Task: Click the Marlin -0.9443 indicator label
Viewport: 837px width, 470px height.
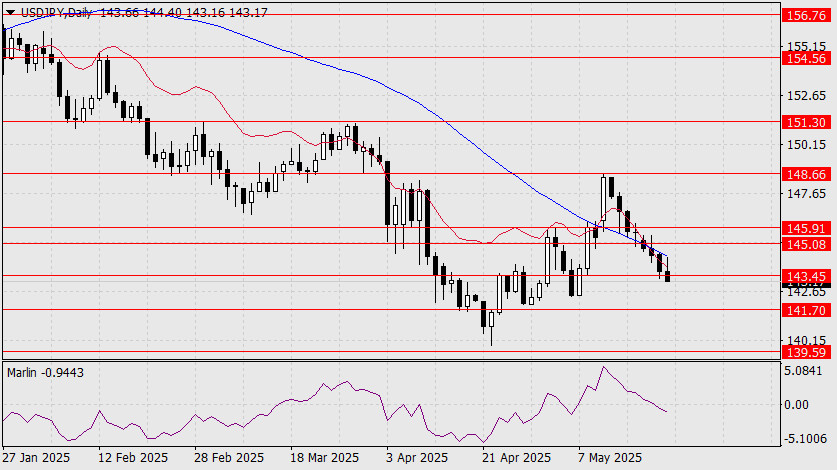Action: 45,373
